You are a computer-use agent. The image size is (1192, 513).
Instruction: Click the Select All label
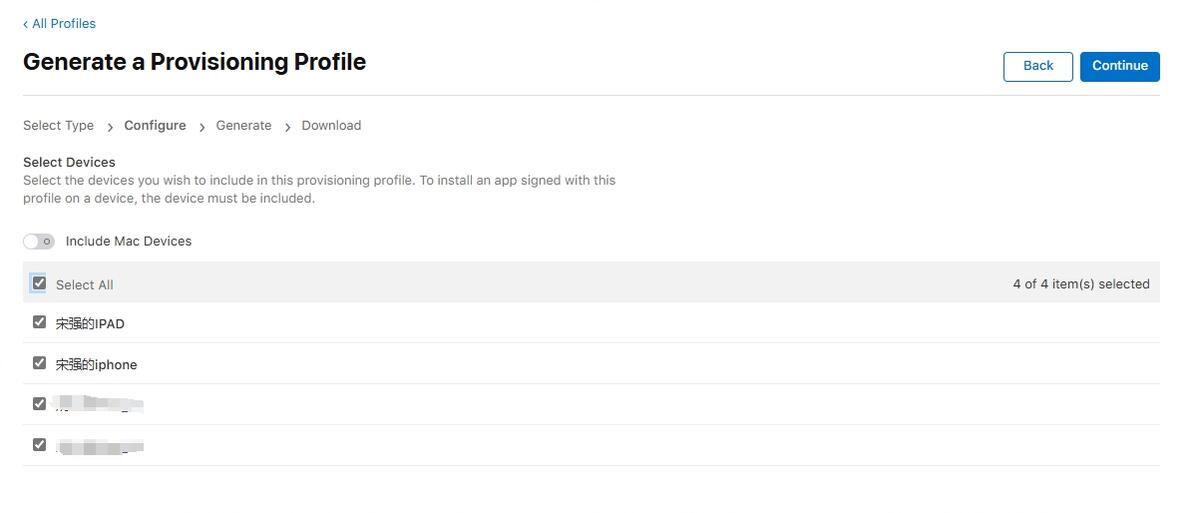[84, 285]
